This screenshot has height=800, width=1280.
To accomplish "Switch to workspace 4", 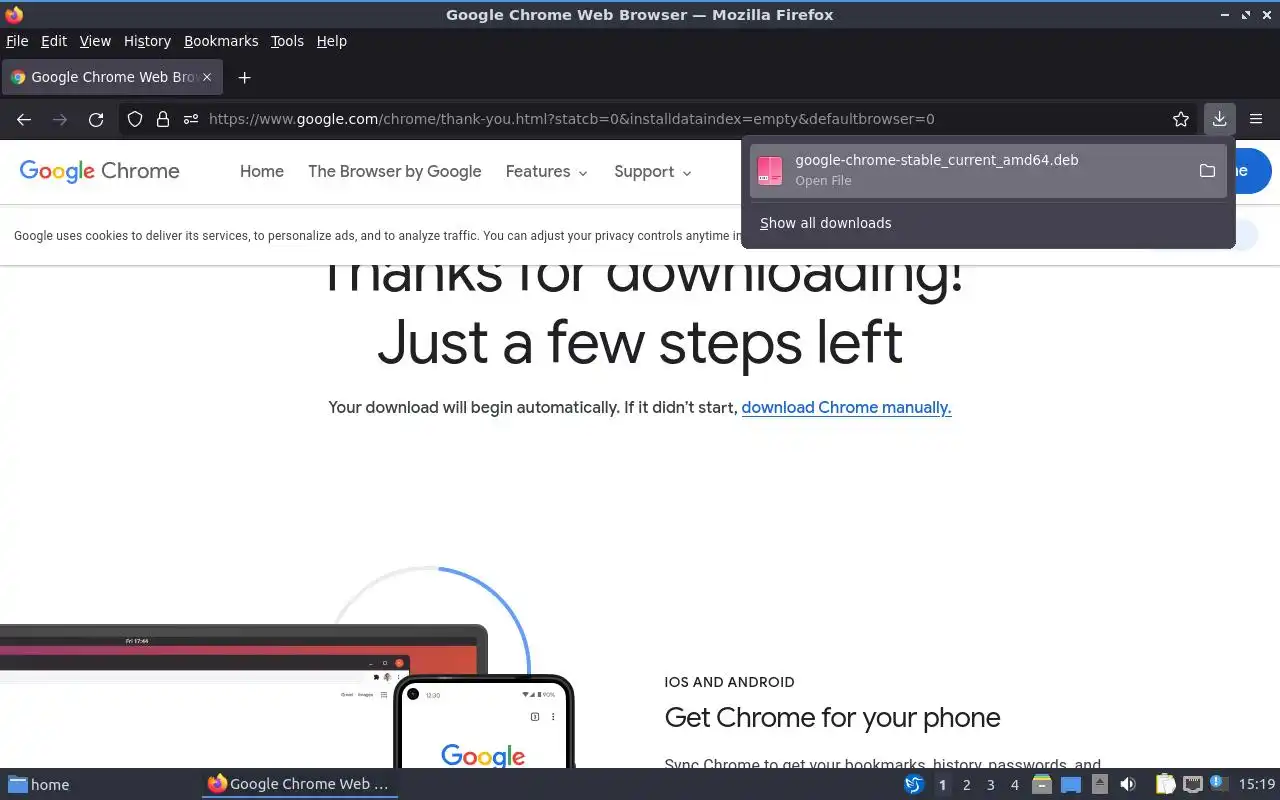I will 1015,785.
